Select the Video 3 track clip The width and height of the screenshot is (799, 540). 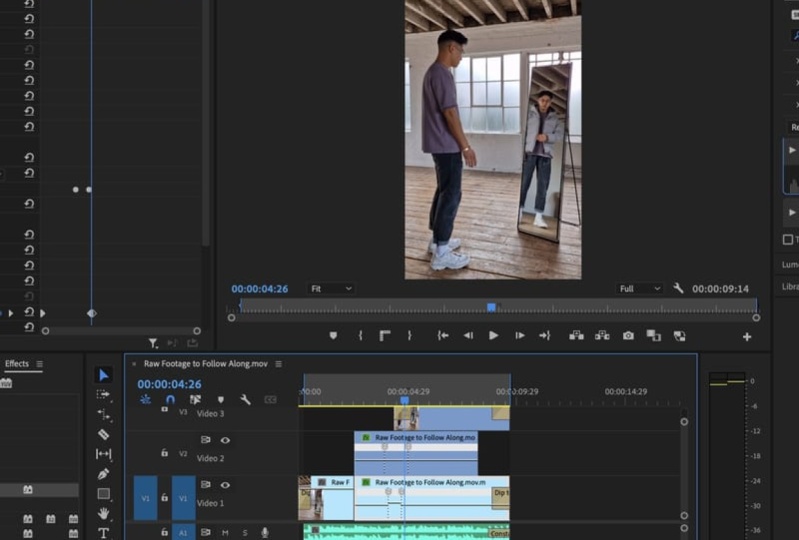tap(451, 418)
